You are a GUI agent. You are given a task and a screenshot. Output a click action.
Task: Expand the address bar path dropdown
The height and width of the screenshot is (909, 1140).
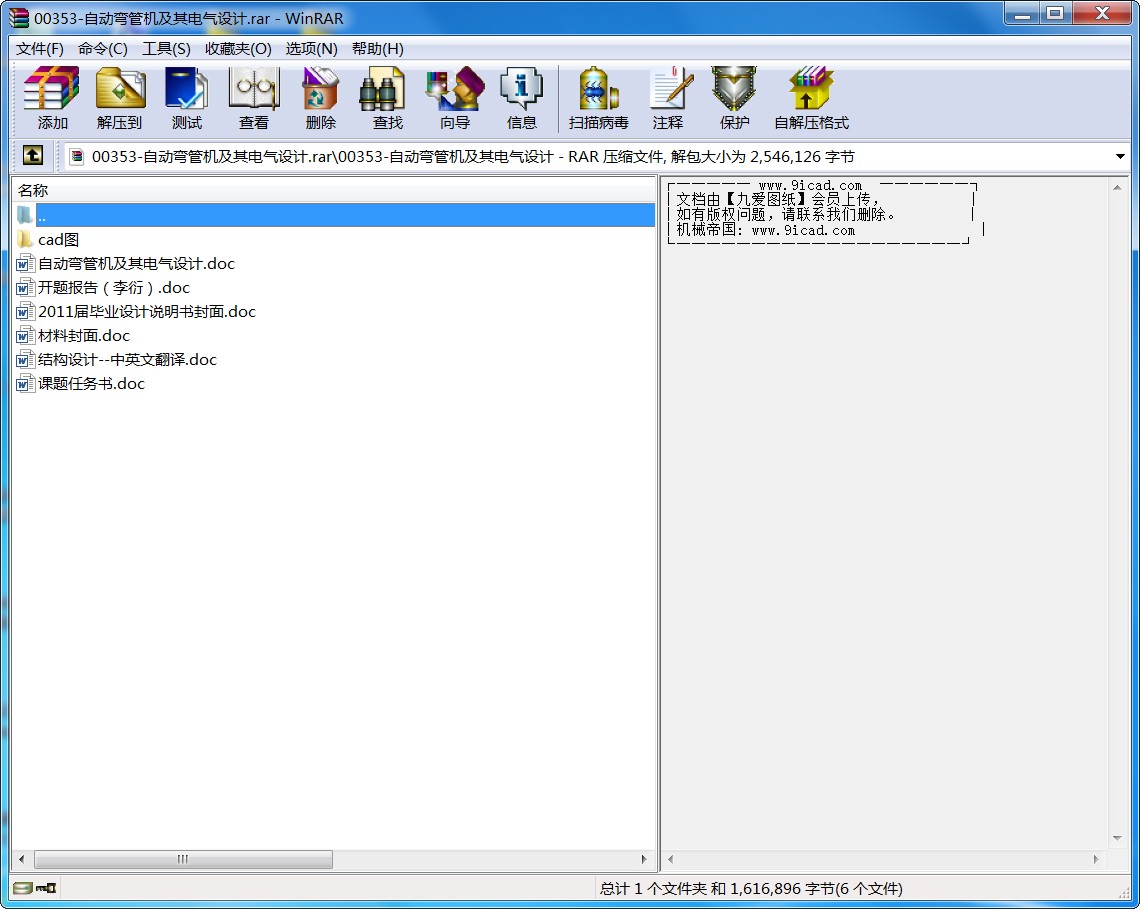tap(1120, 156)
